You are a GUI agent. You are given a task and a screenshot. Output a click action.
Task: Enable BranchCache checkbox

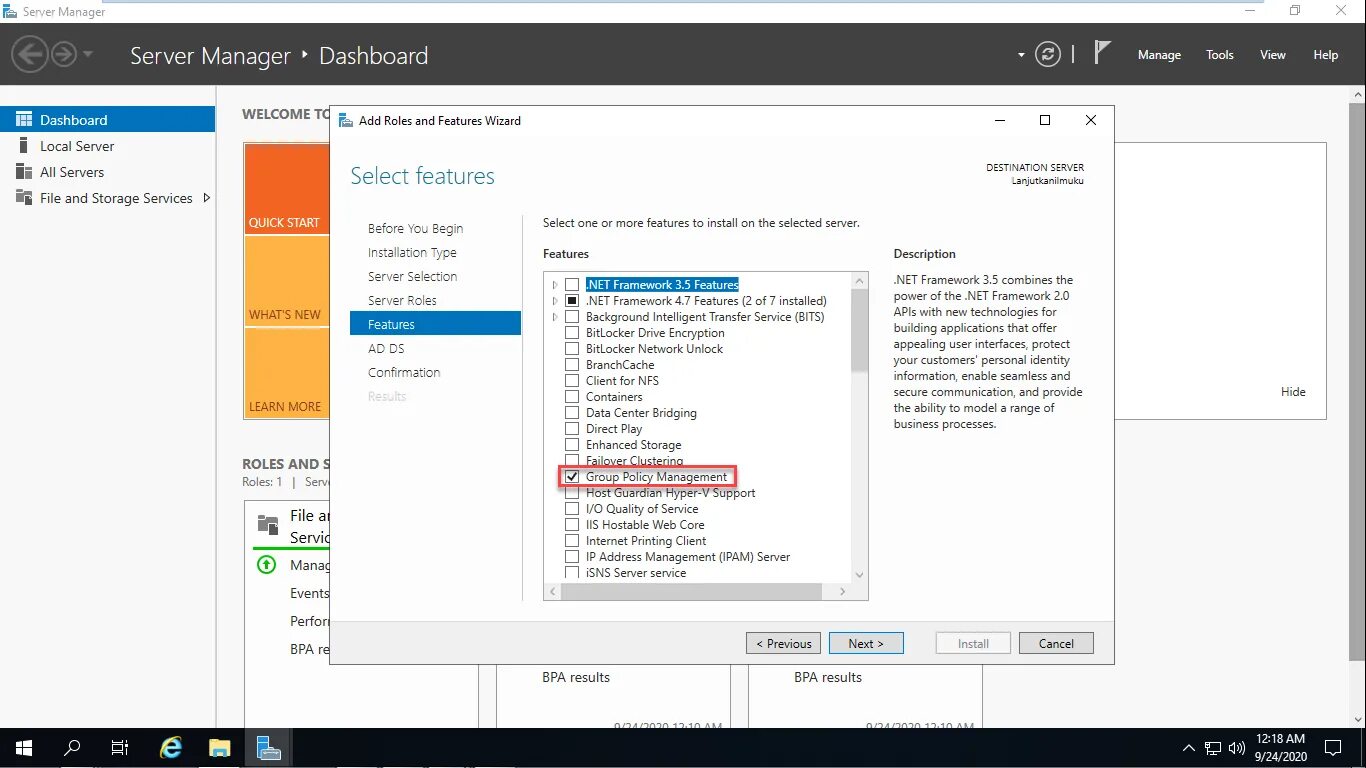[572, 365]
